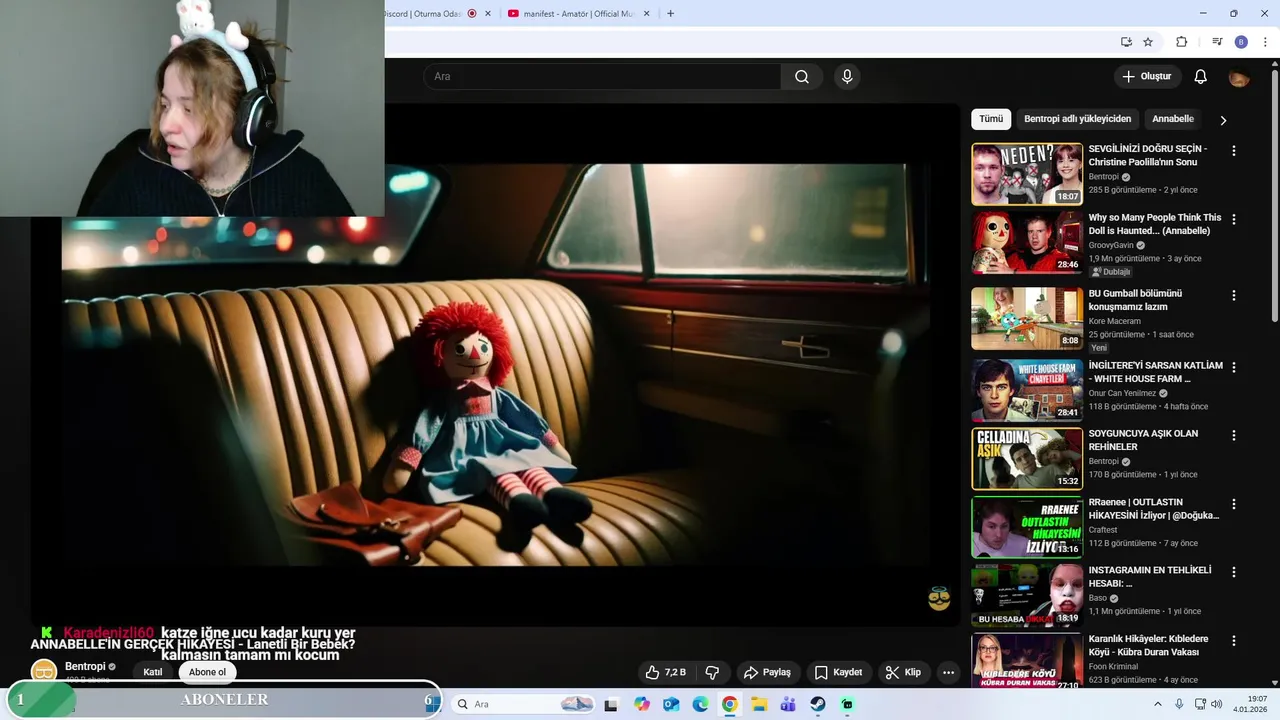
Task: Open WHITE HOUSE FARM video thumbnail
Action: coord(1027,390)
